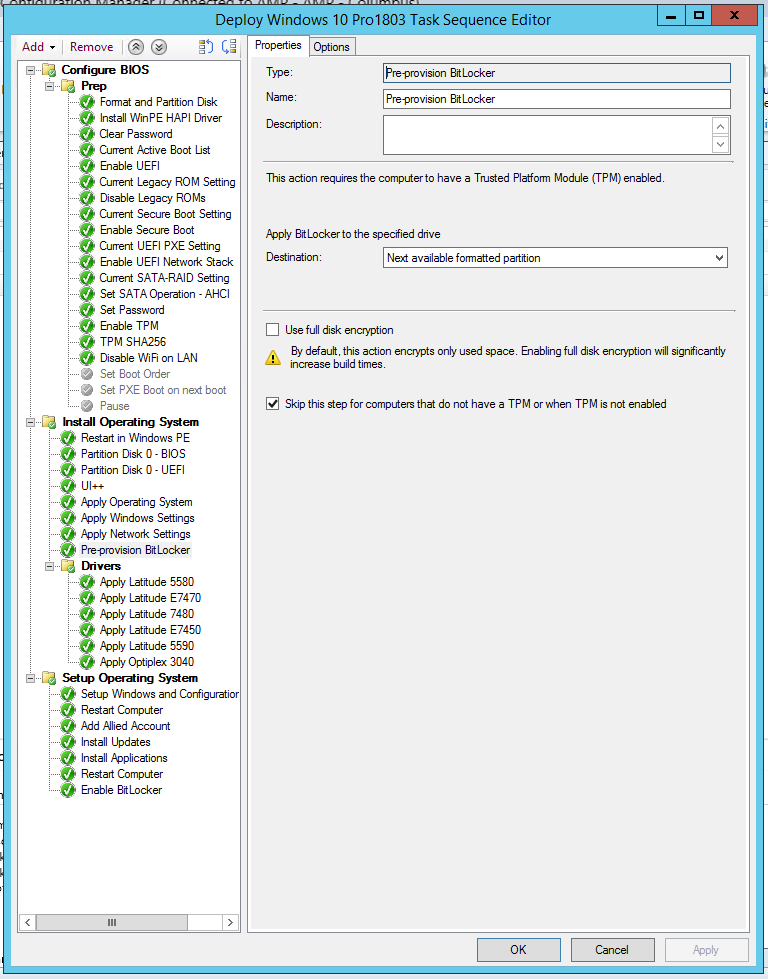768x979 pixels.
Task: Click the disabled grey icon next to Pause step
Action: click(x=87, y=406)
